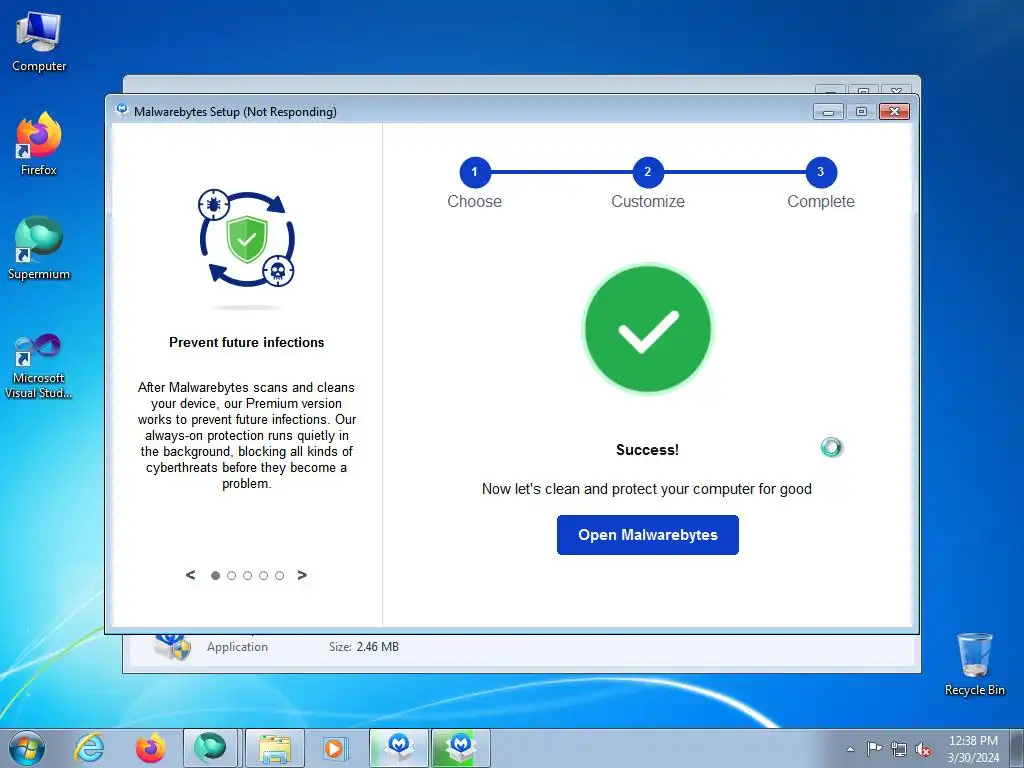
Task: Select the first carousel dot
Action: click(x=215, y=575)
